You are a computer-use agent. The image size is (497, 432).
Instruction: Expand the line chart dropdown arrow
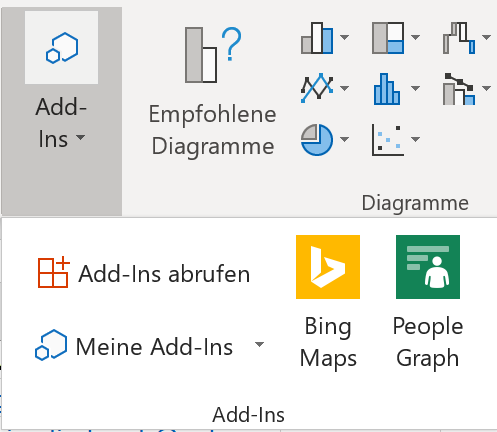345,88
